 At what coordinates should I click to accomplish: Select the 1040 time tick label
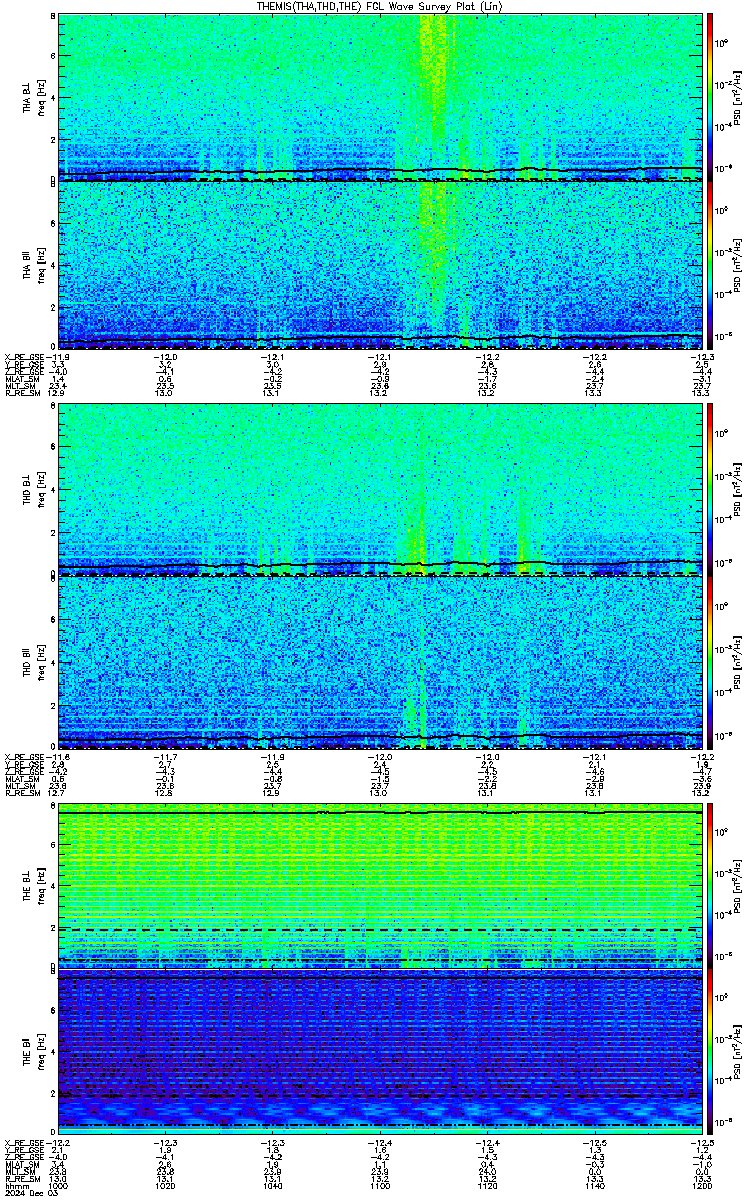[x=273, y=1186]
